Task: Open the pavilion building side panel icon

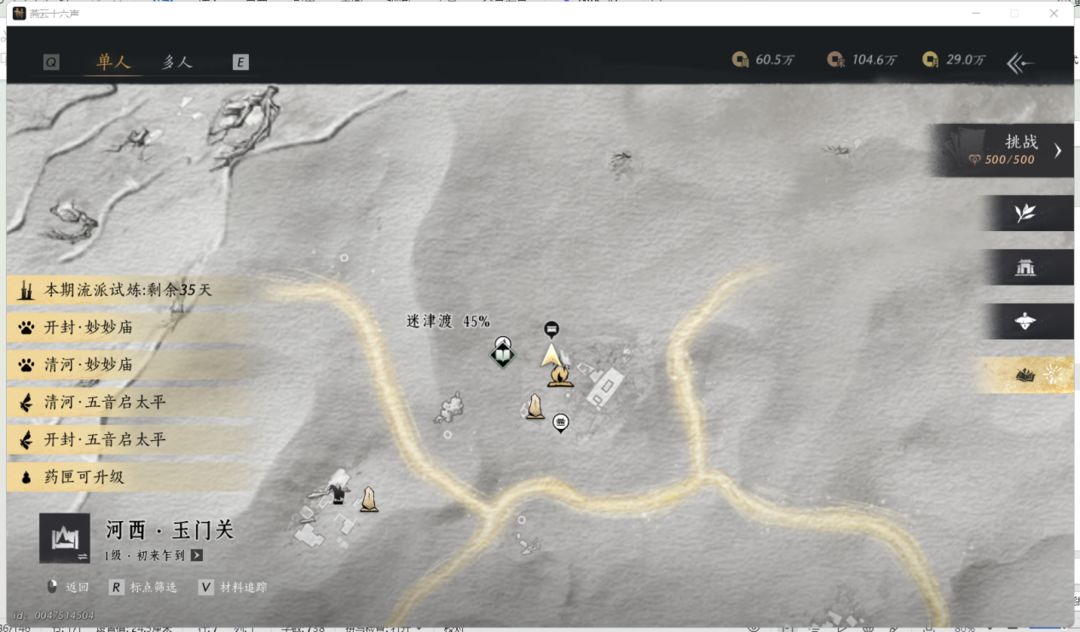Action: click(x=1025, y=267)
